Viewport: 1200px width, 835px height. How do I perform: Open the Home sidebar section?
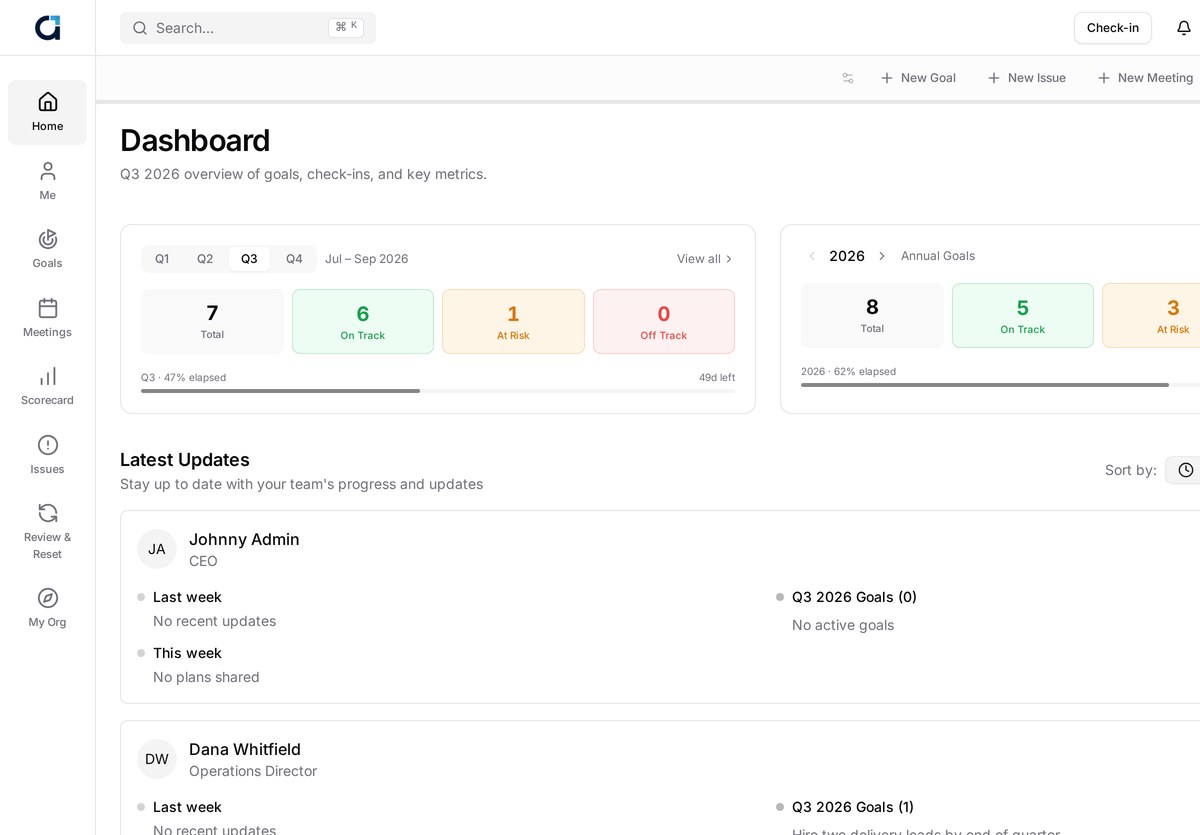47,112
